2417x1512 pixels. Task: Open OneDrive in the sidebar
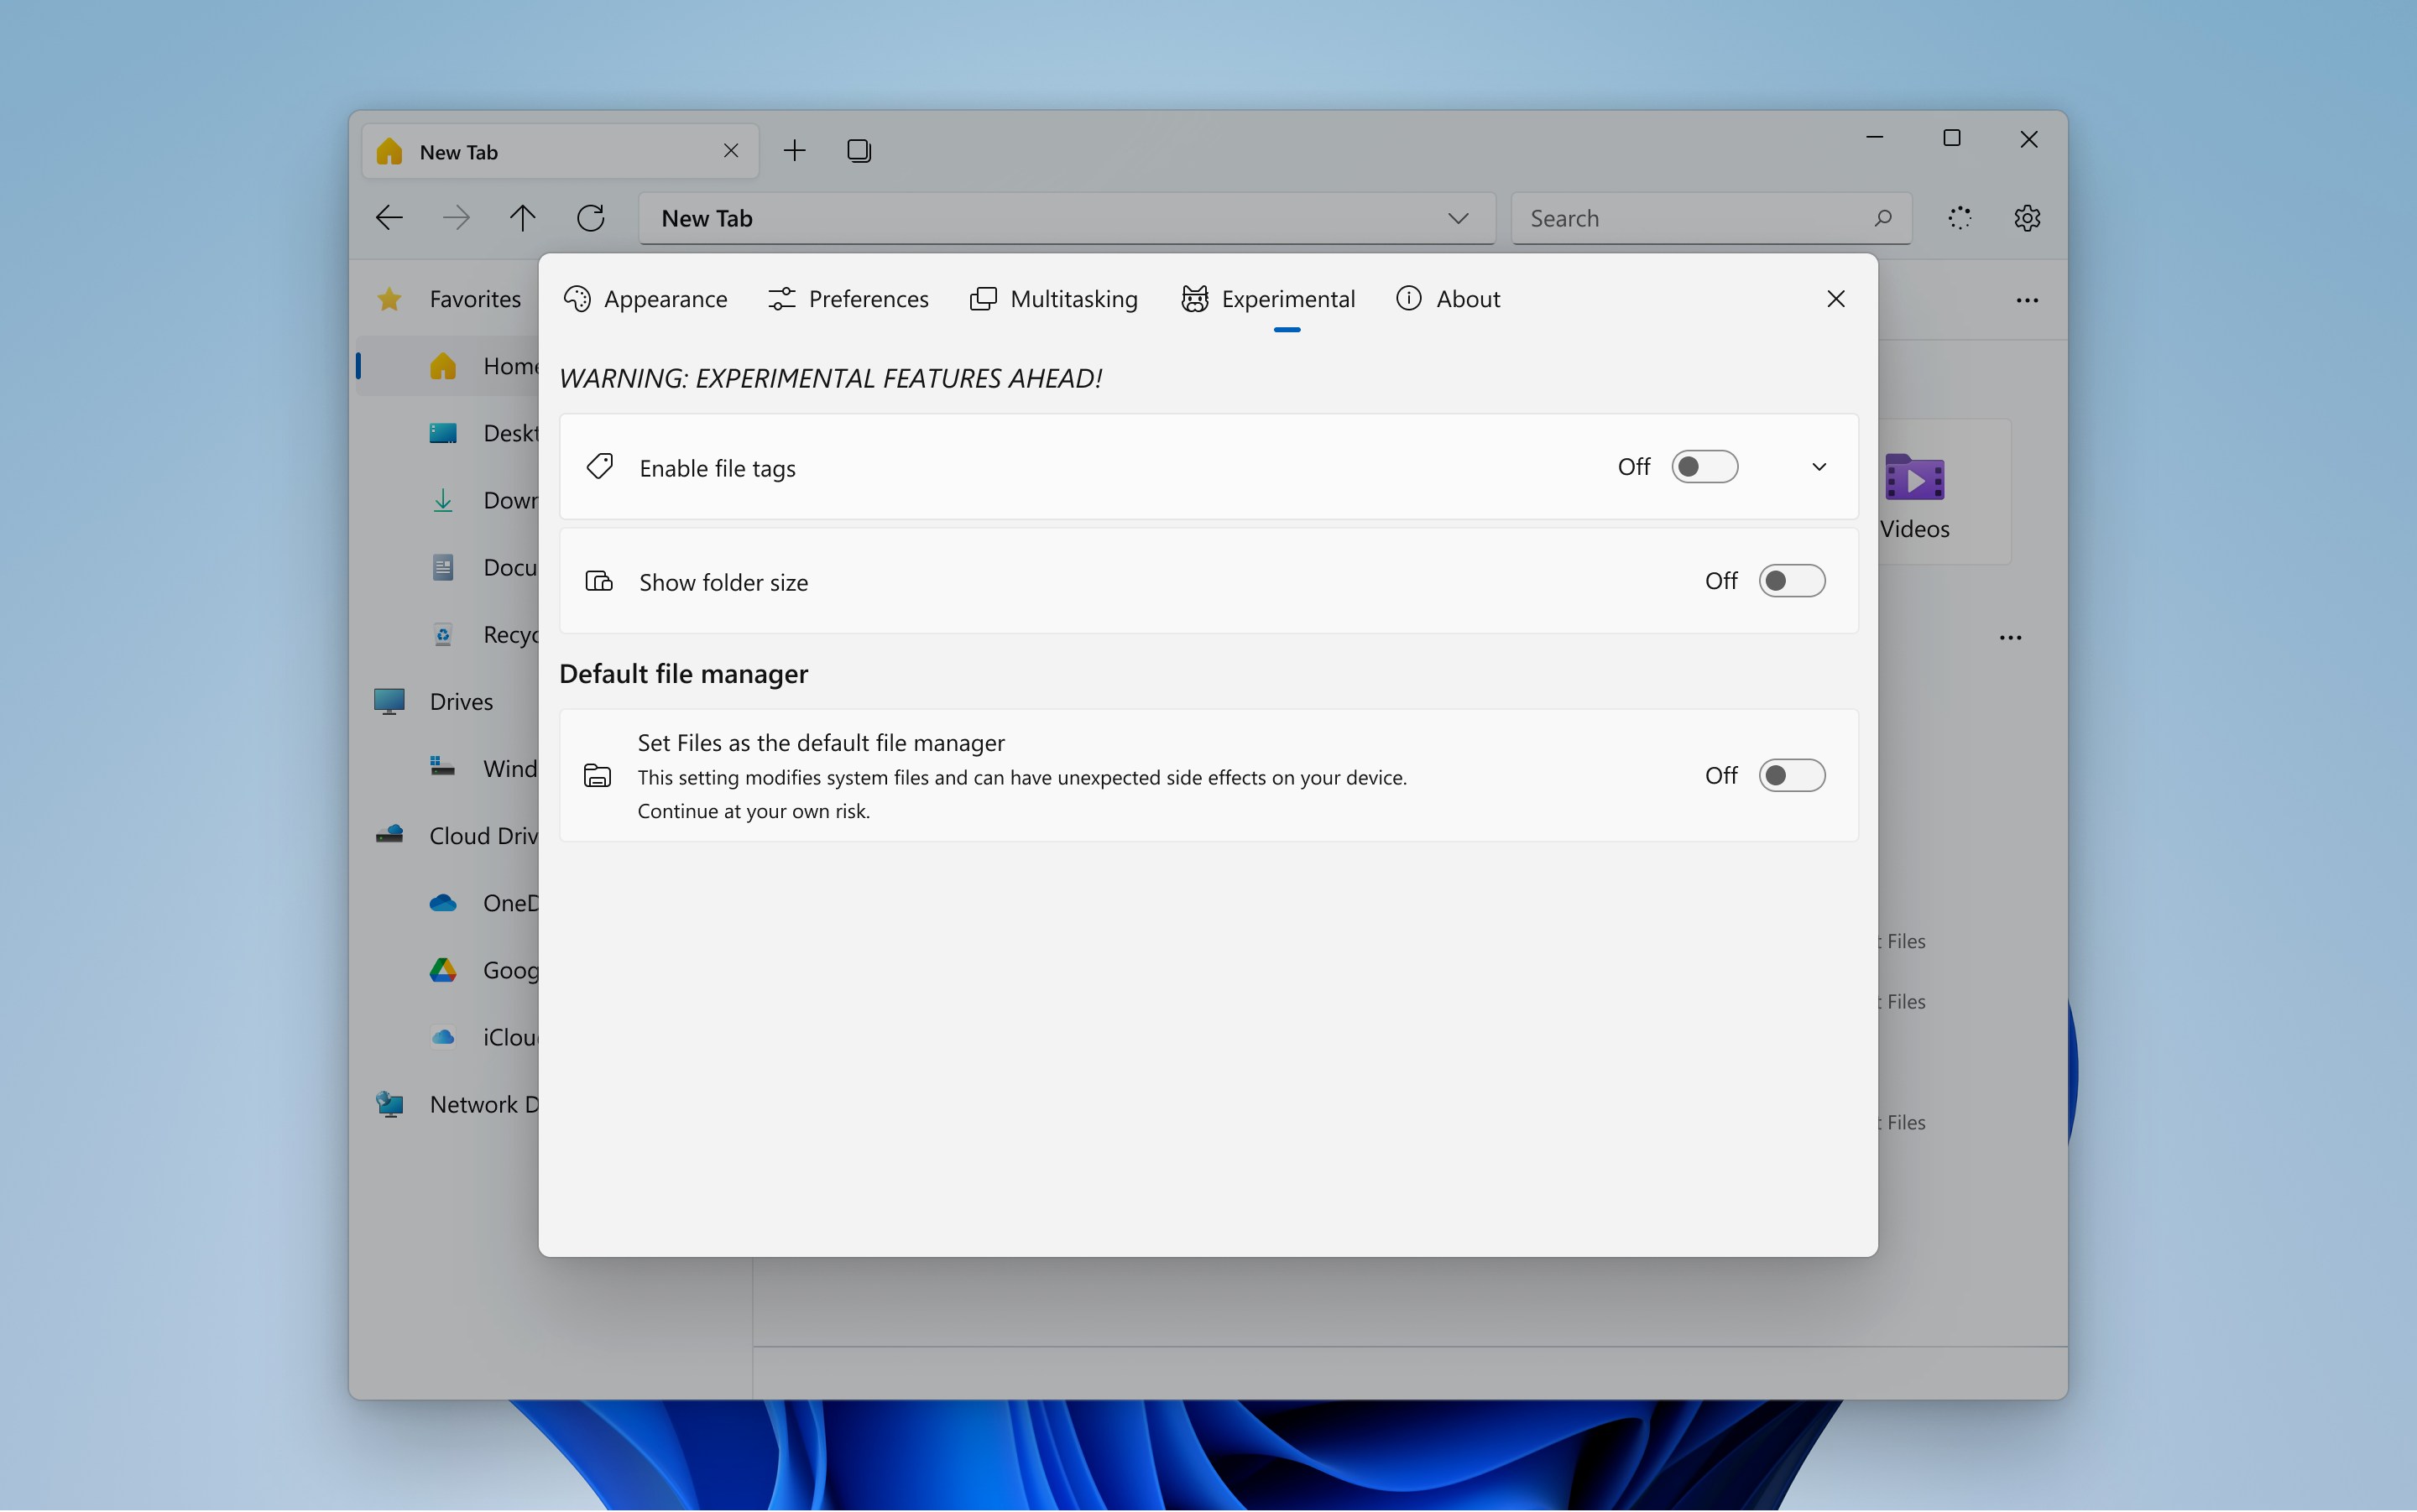(x=448, y=903)
